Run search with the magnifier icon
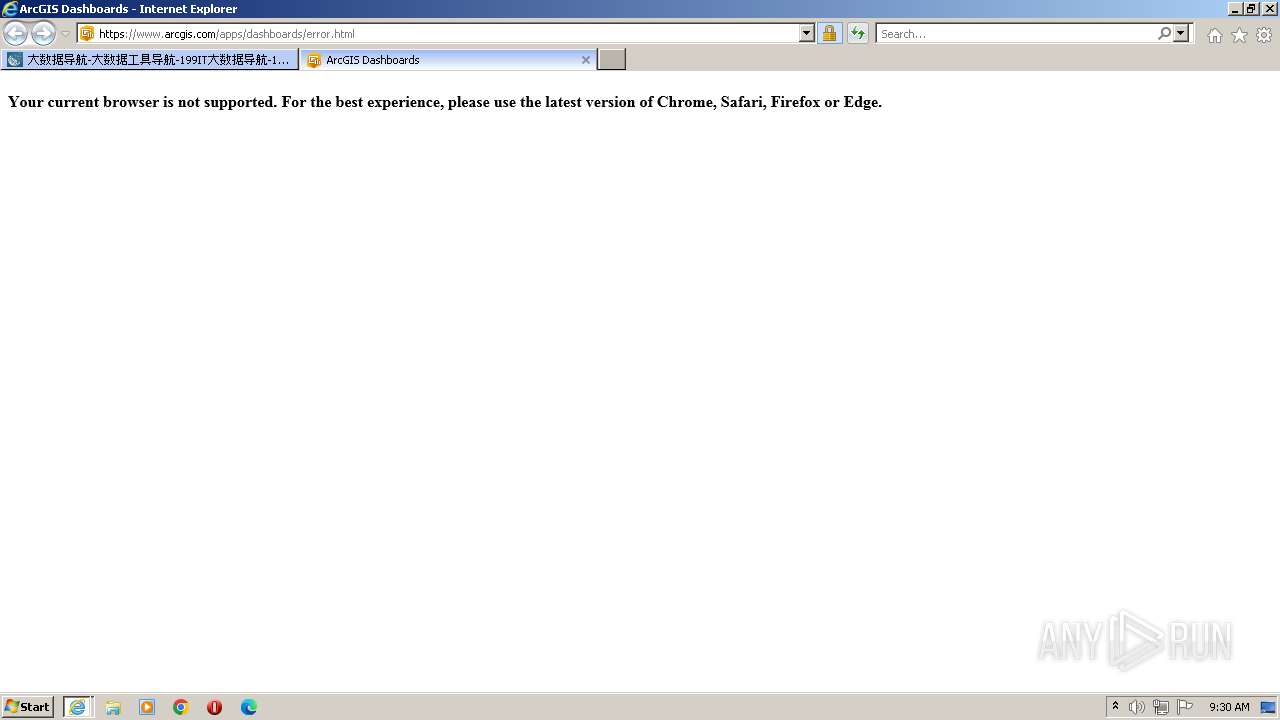The image size is (1280, 720). click(x=1164, y=33)
